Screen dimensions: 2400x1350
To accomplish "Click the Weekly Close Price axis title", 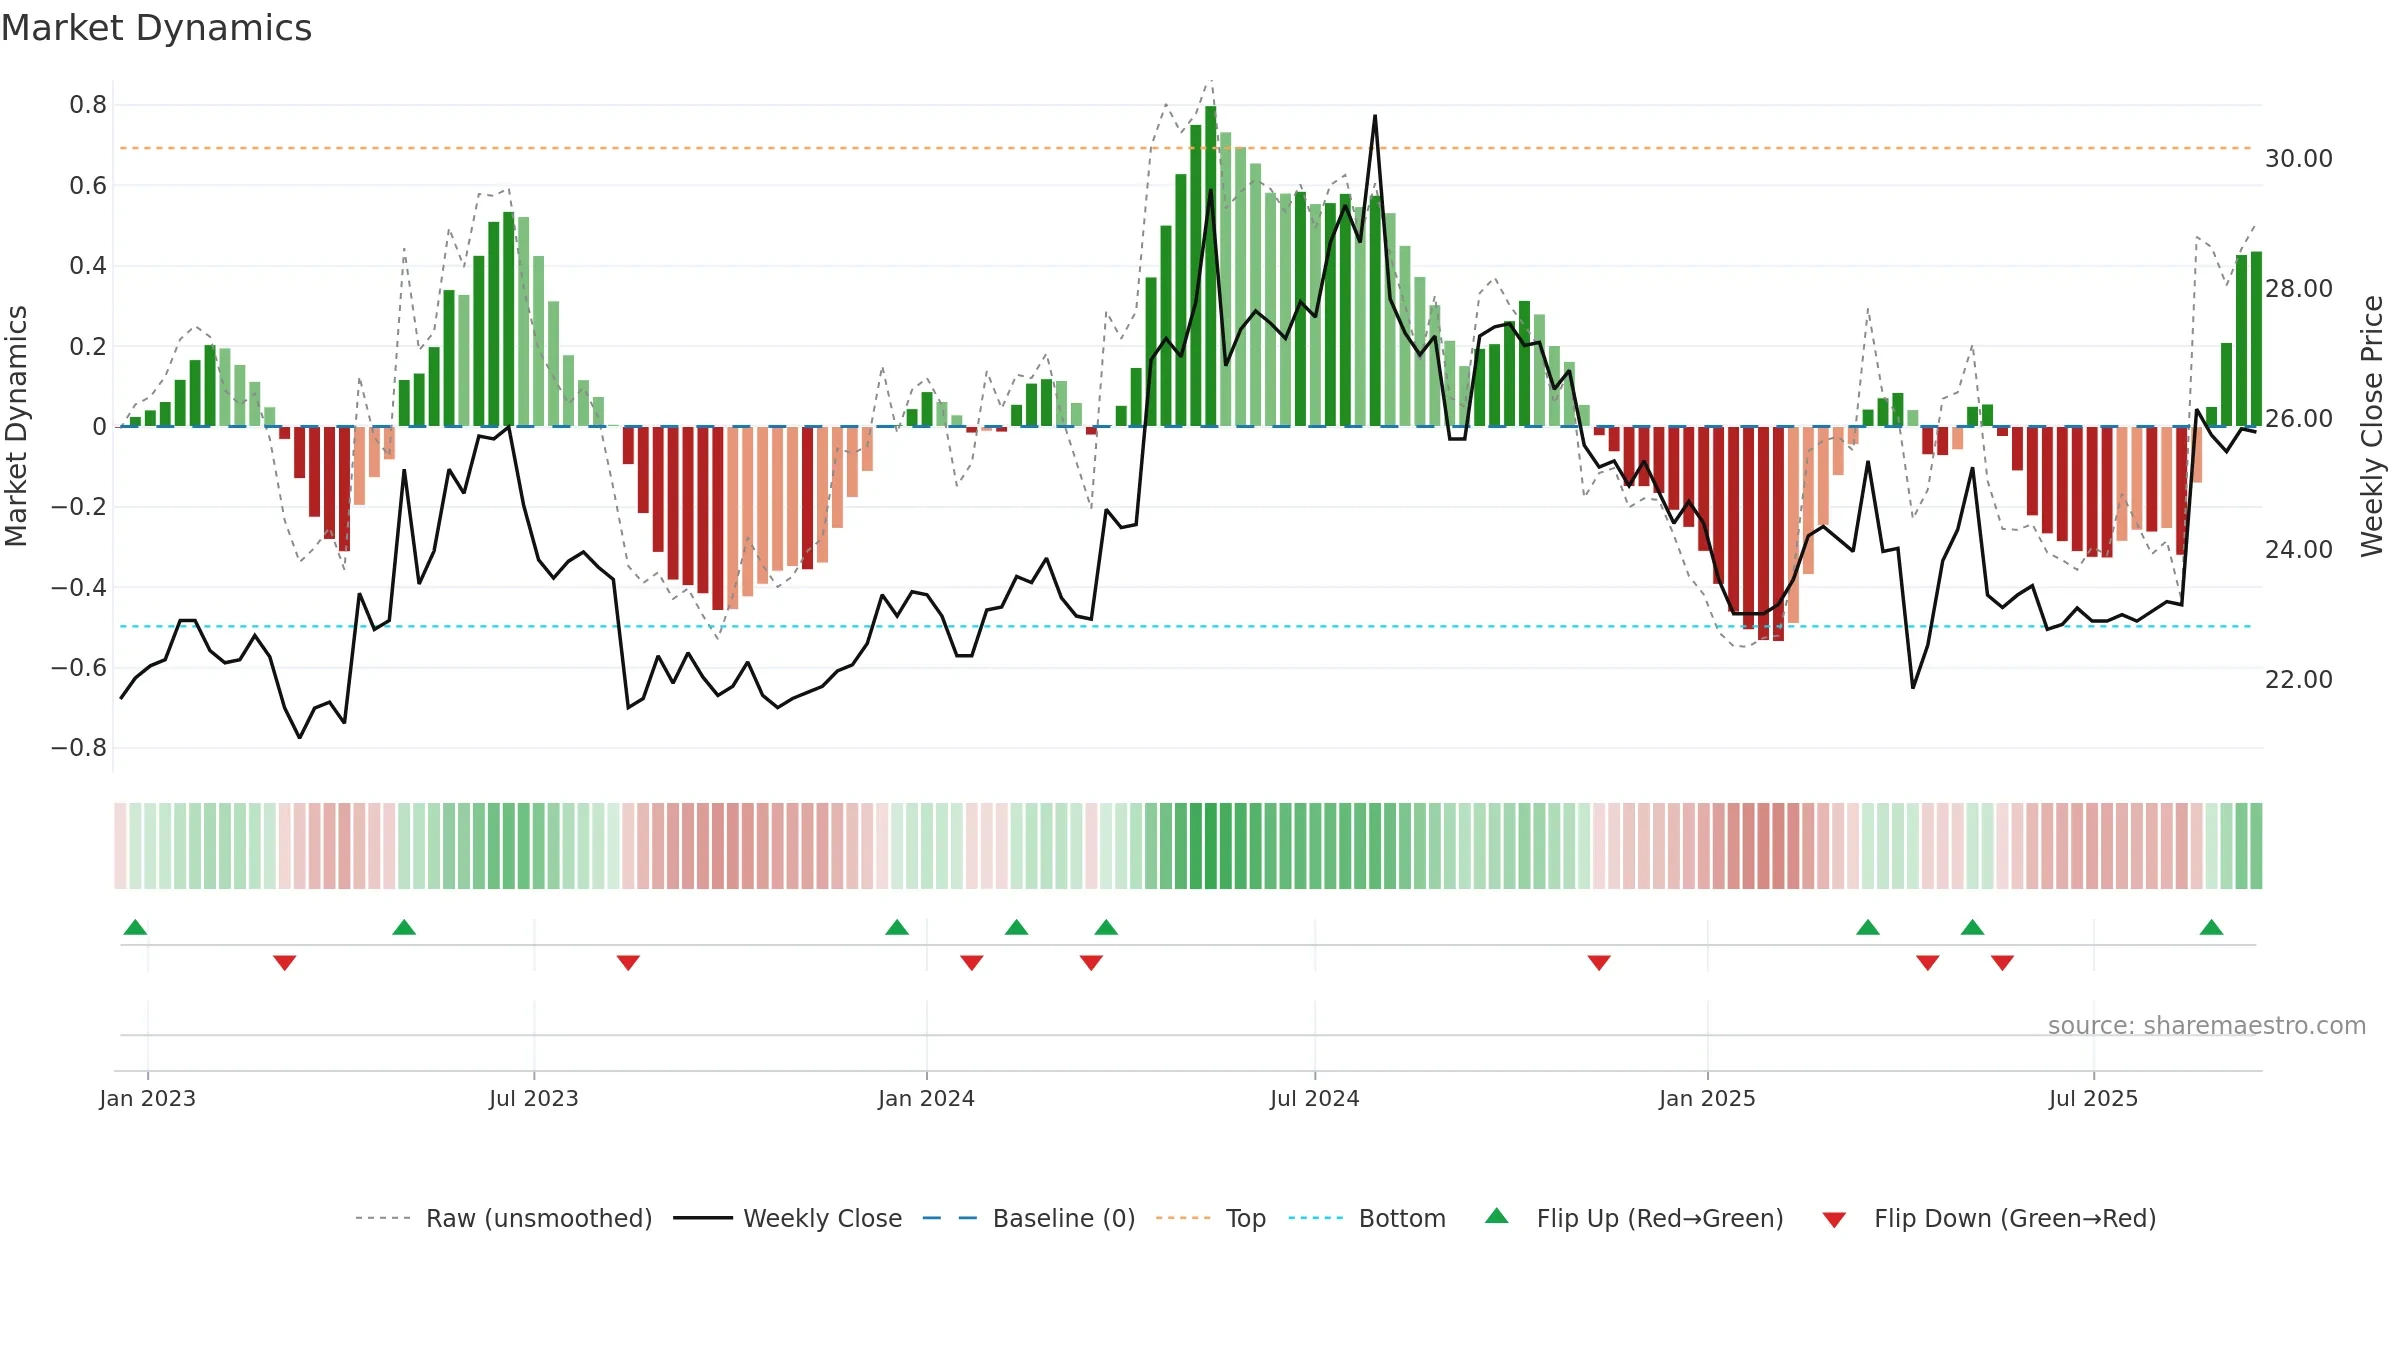I will [2372, 426].
